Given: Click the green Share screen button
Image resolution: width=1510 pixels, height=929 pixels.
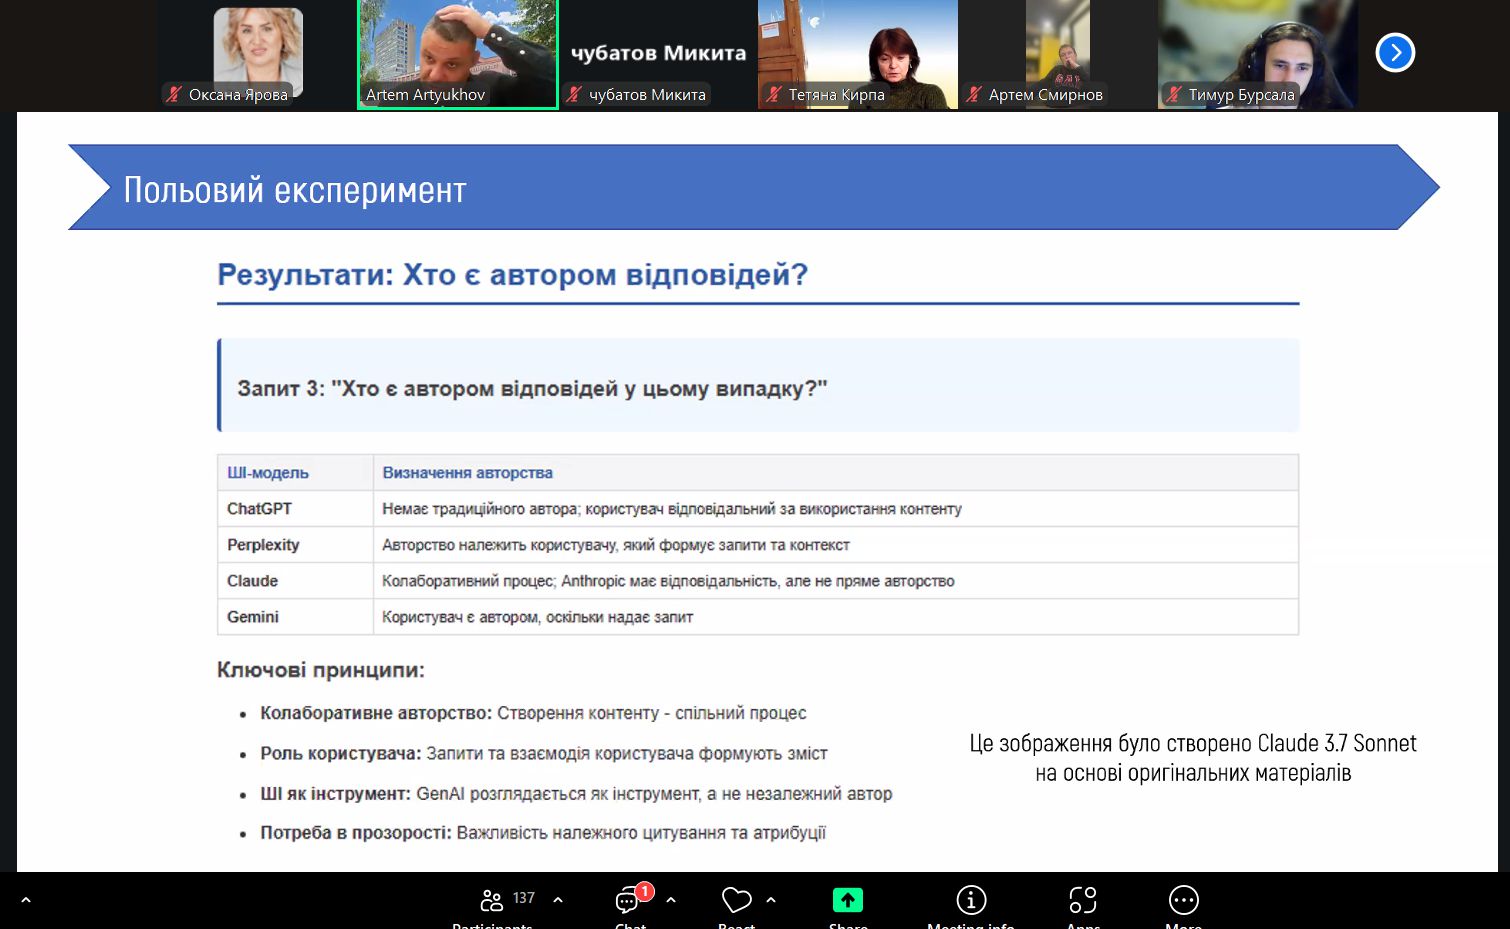Looking at the screenshot, I should click(x=847, y=901).
